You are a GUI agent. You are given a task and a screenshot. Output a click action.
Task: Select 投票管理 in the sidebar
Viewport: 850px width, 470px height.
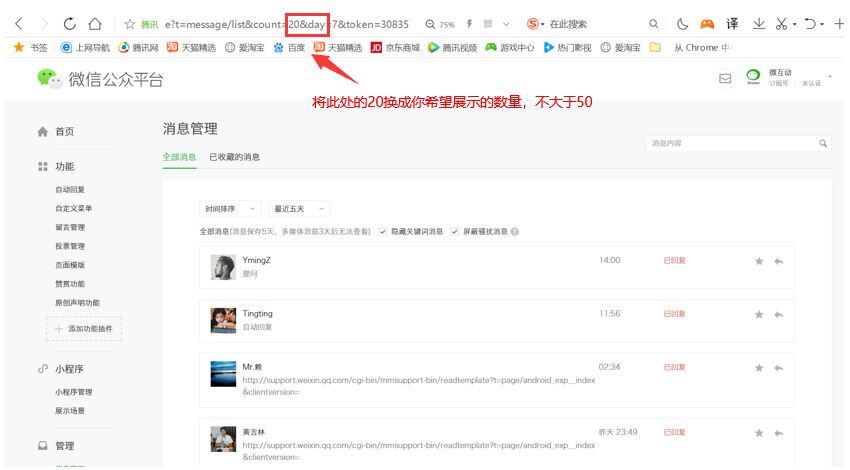70,246
